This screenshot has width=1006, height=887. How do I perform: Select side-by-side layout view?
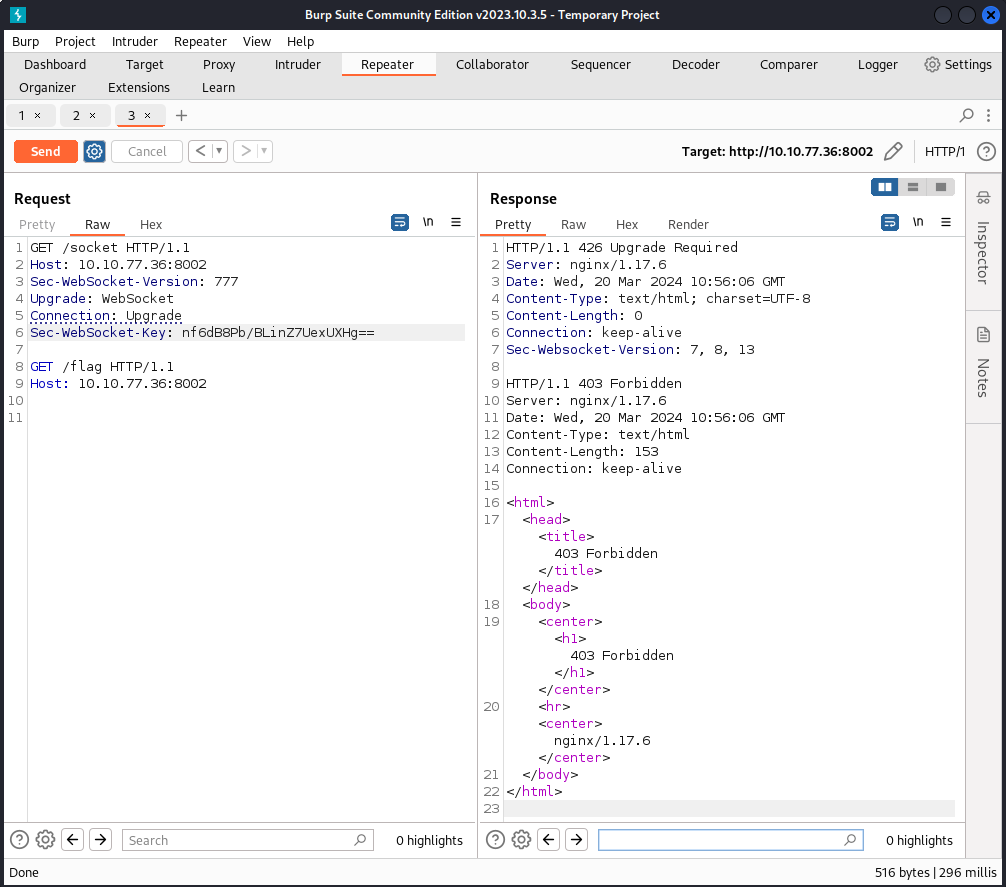click(885, 187)
